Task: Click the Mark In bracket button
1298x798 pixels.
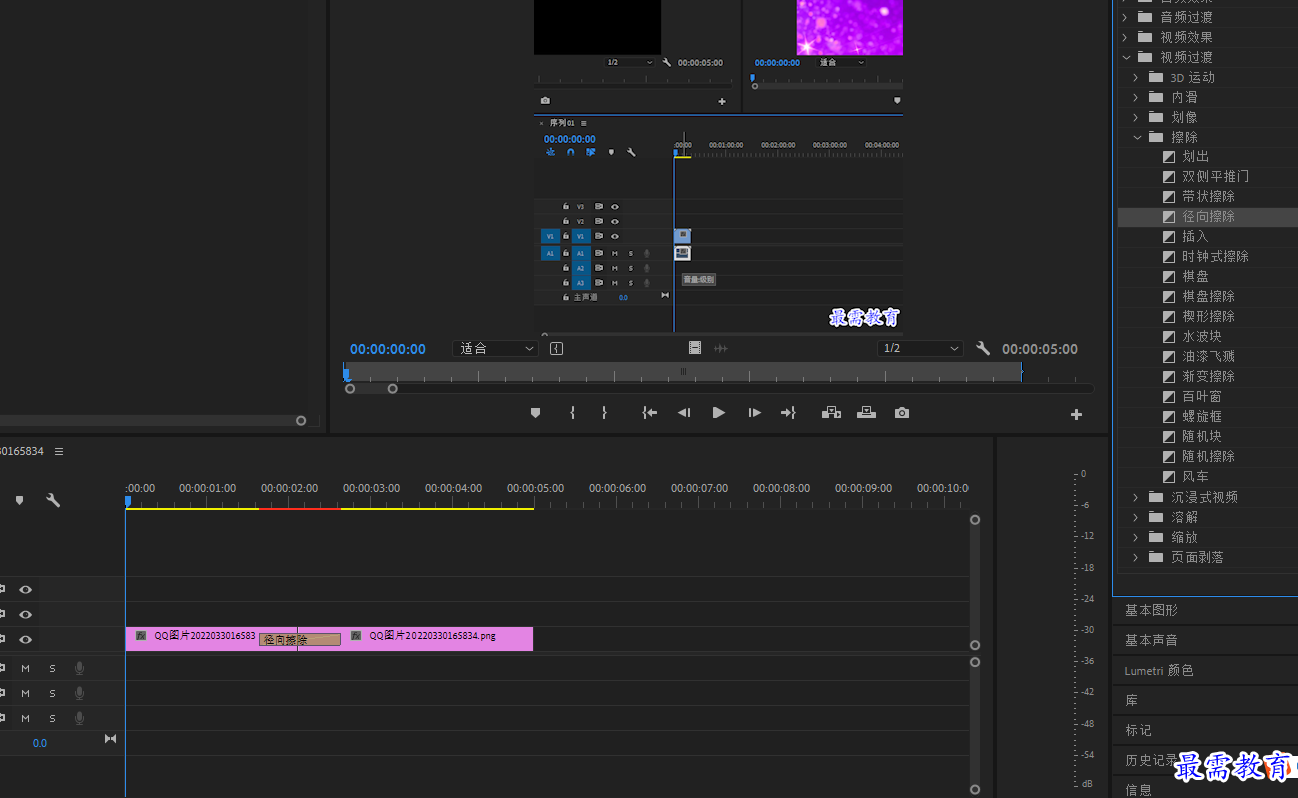Action: [572, 413]
